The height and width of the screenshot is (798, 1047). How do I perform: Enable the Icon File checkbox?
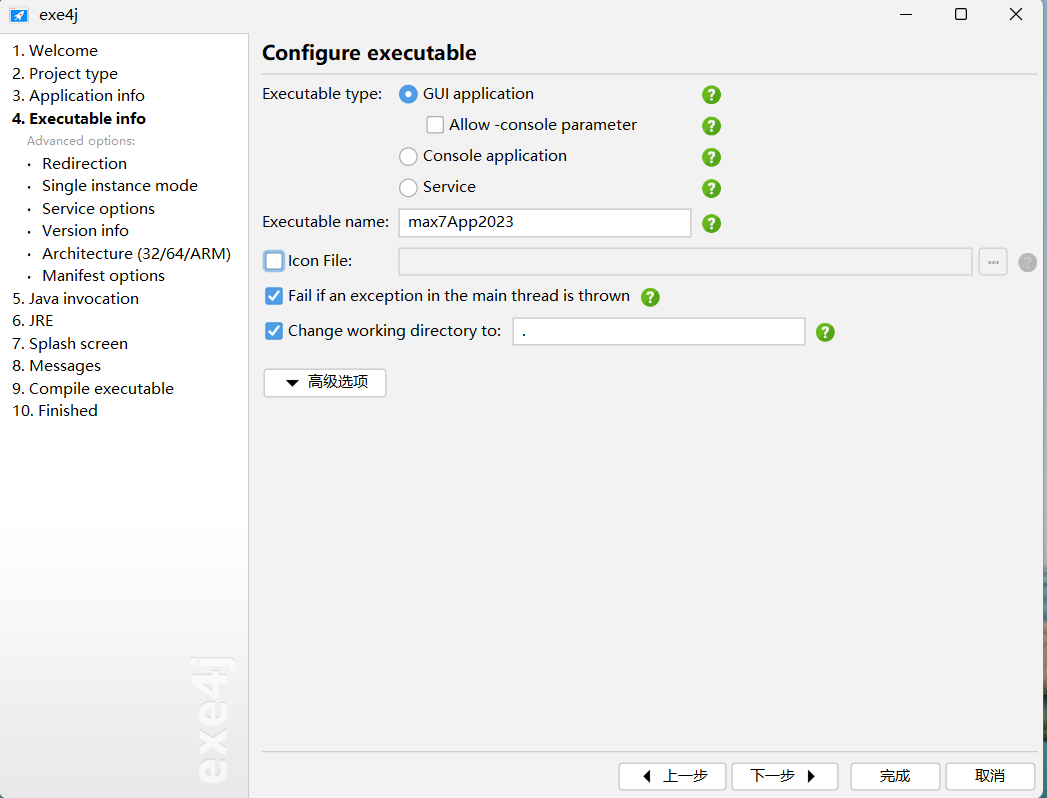[x=274, y=260]
